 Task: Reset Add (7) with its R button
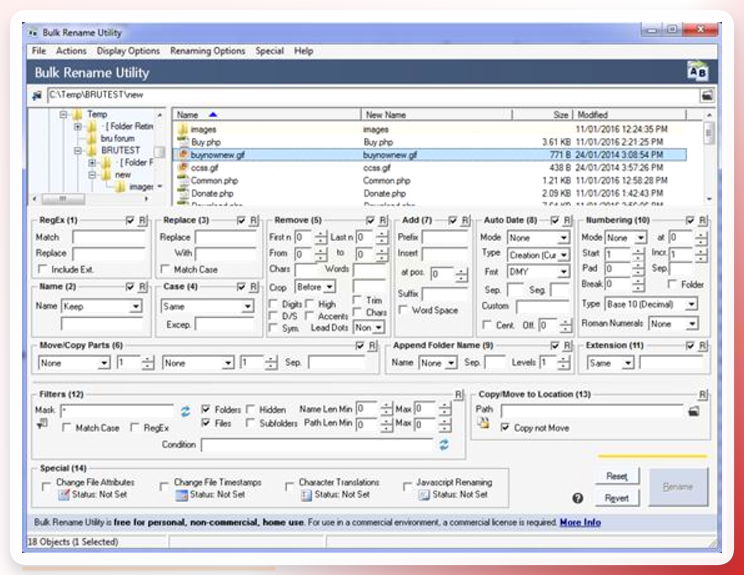pos(465,221)
